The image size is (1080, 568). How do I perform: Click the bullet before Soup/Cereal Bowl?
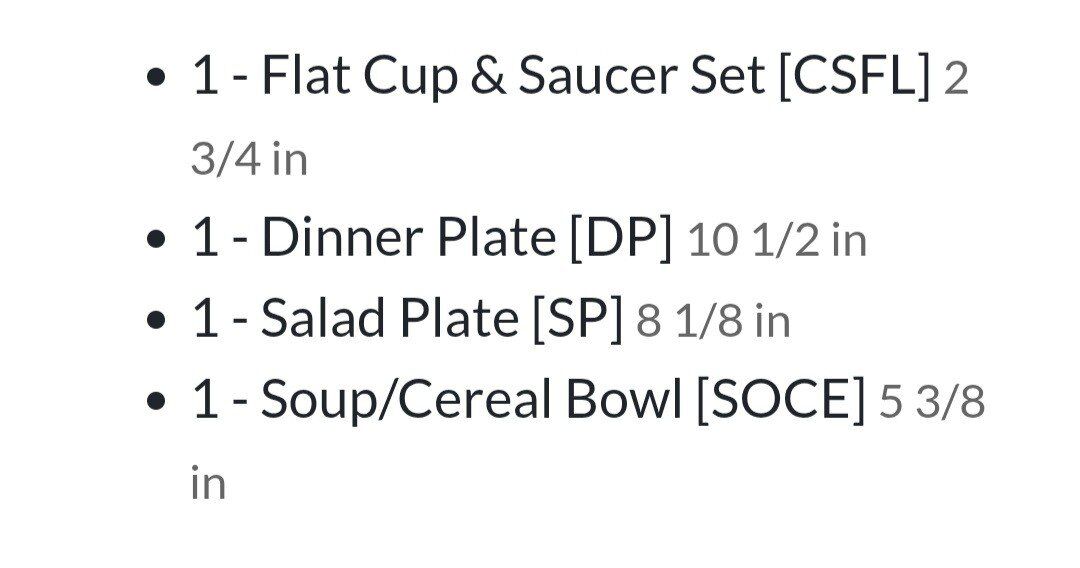tap(155, 402)
